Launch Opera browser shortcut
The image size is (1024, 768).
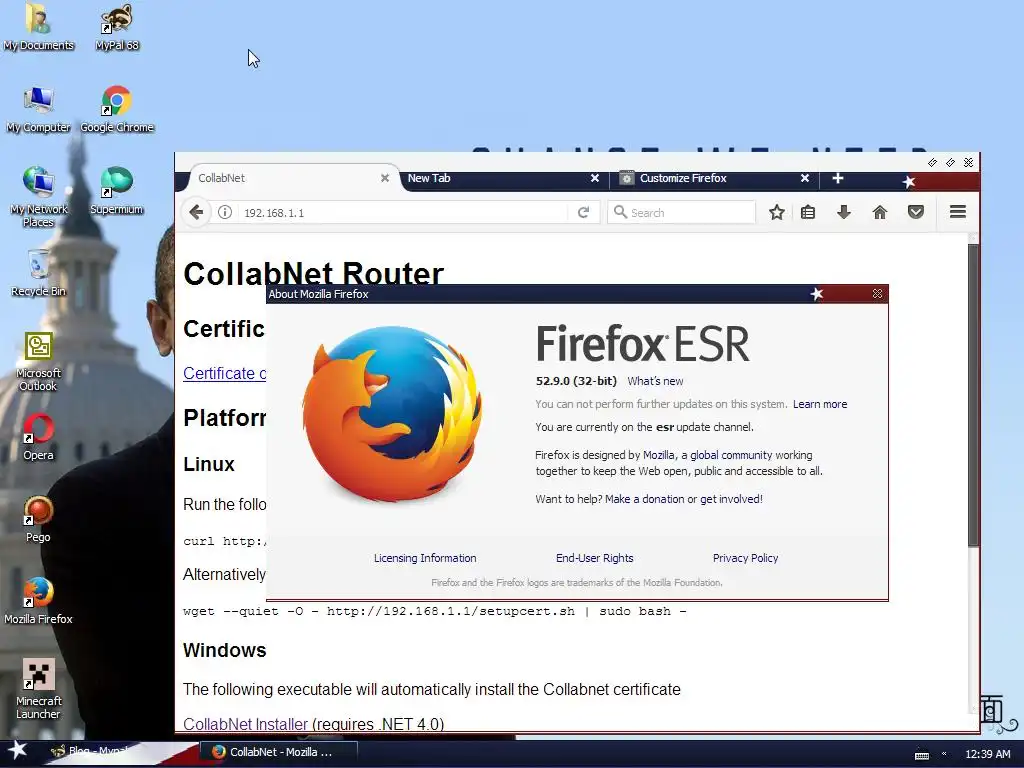coord(38,437)
